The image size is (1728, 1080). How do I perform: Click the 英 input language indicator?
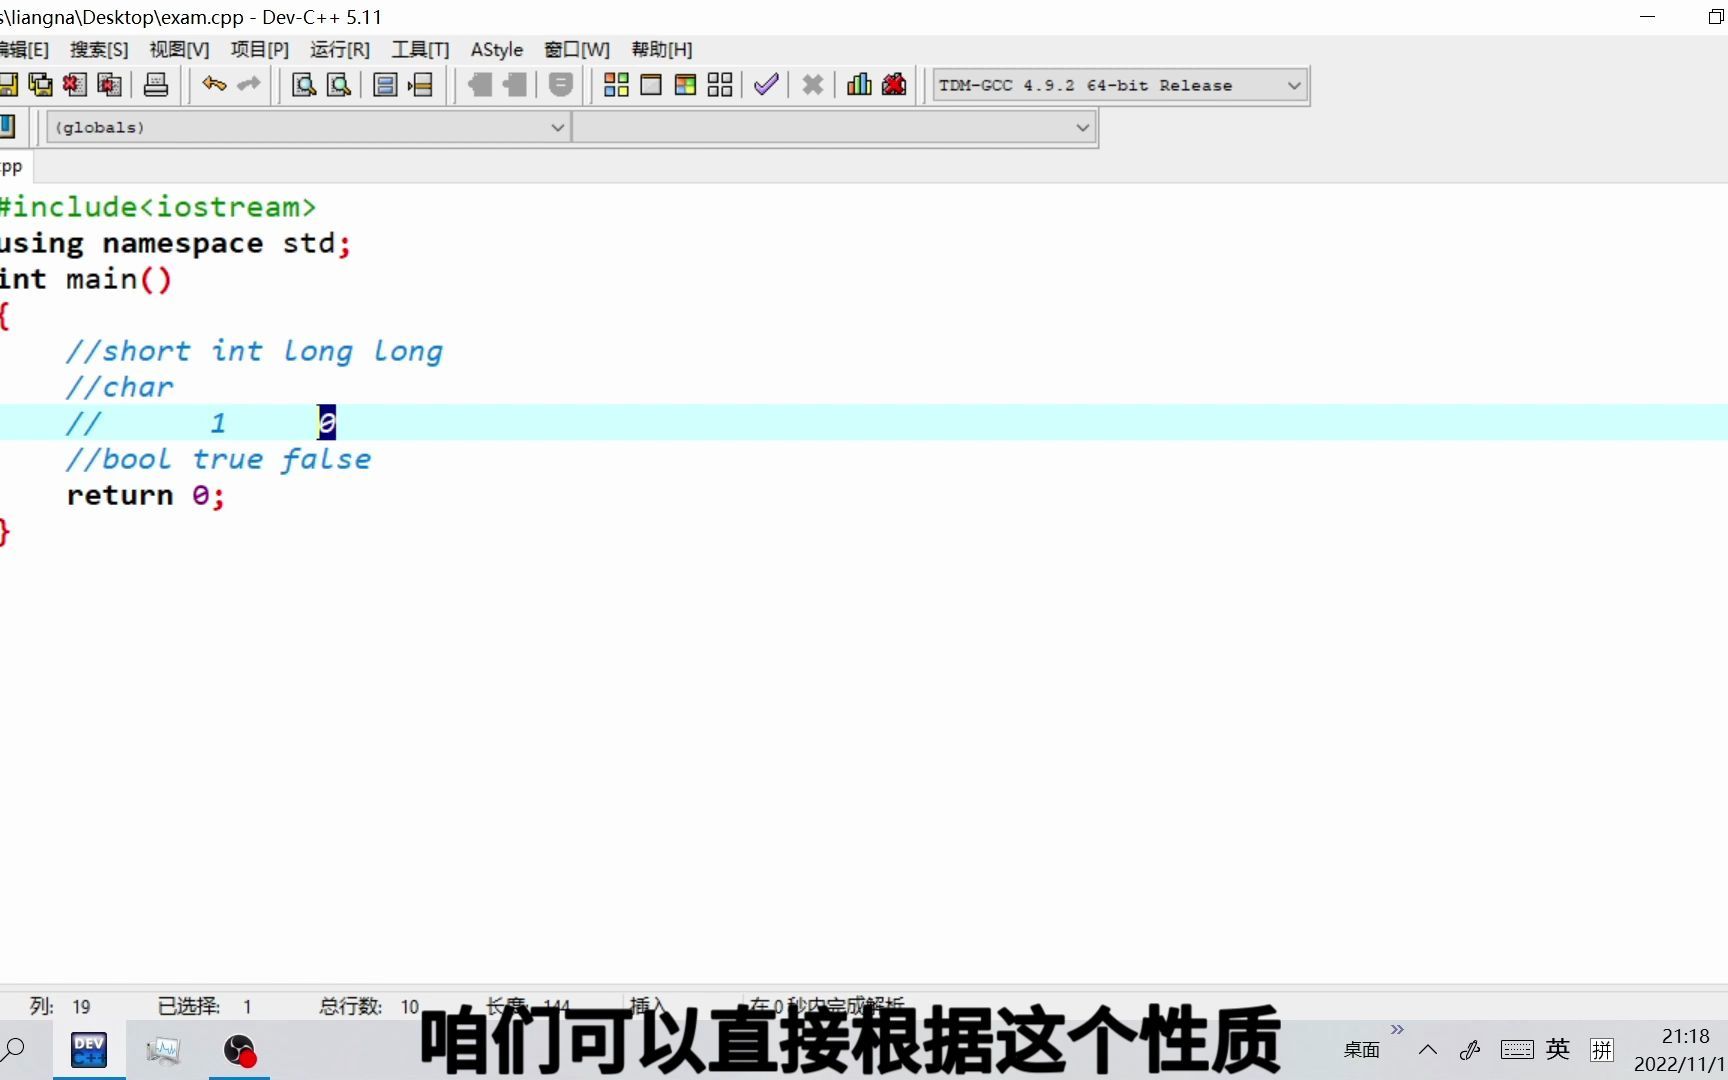[x=1557, y=1049]
